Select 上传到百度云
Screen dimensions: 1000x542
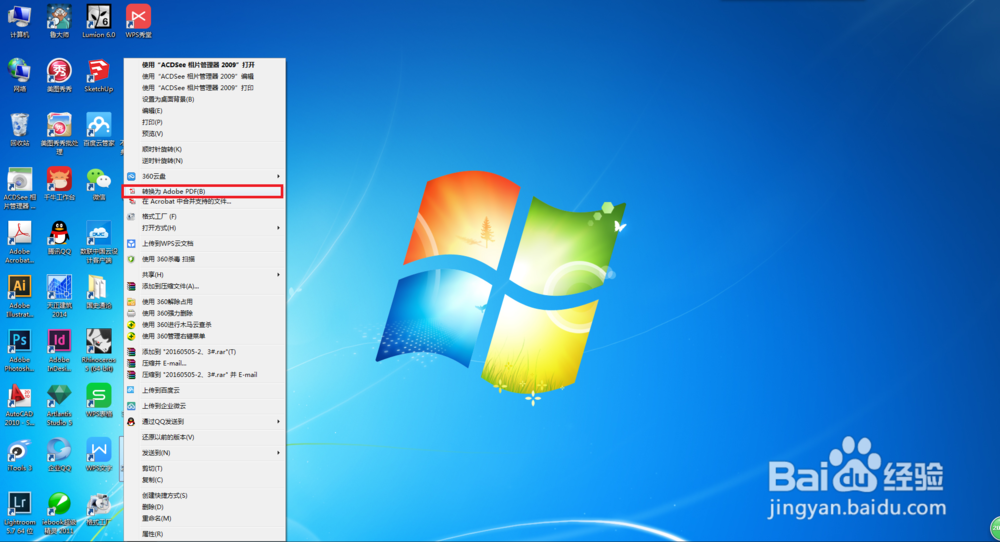(x=204, y=390)
